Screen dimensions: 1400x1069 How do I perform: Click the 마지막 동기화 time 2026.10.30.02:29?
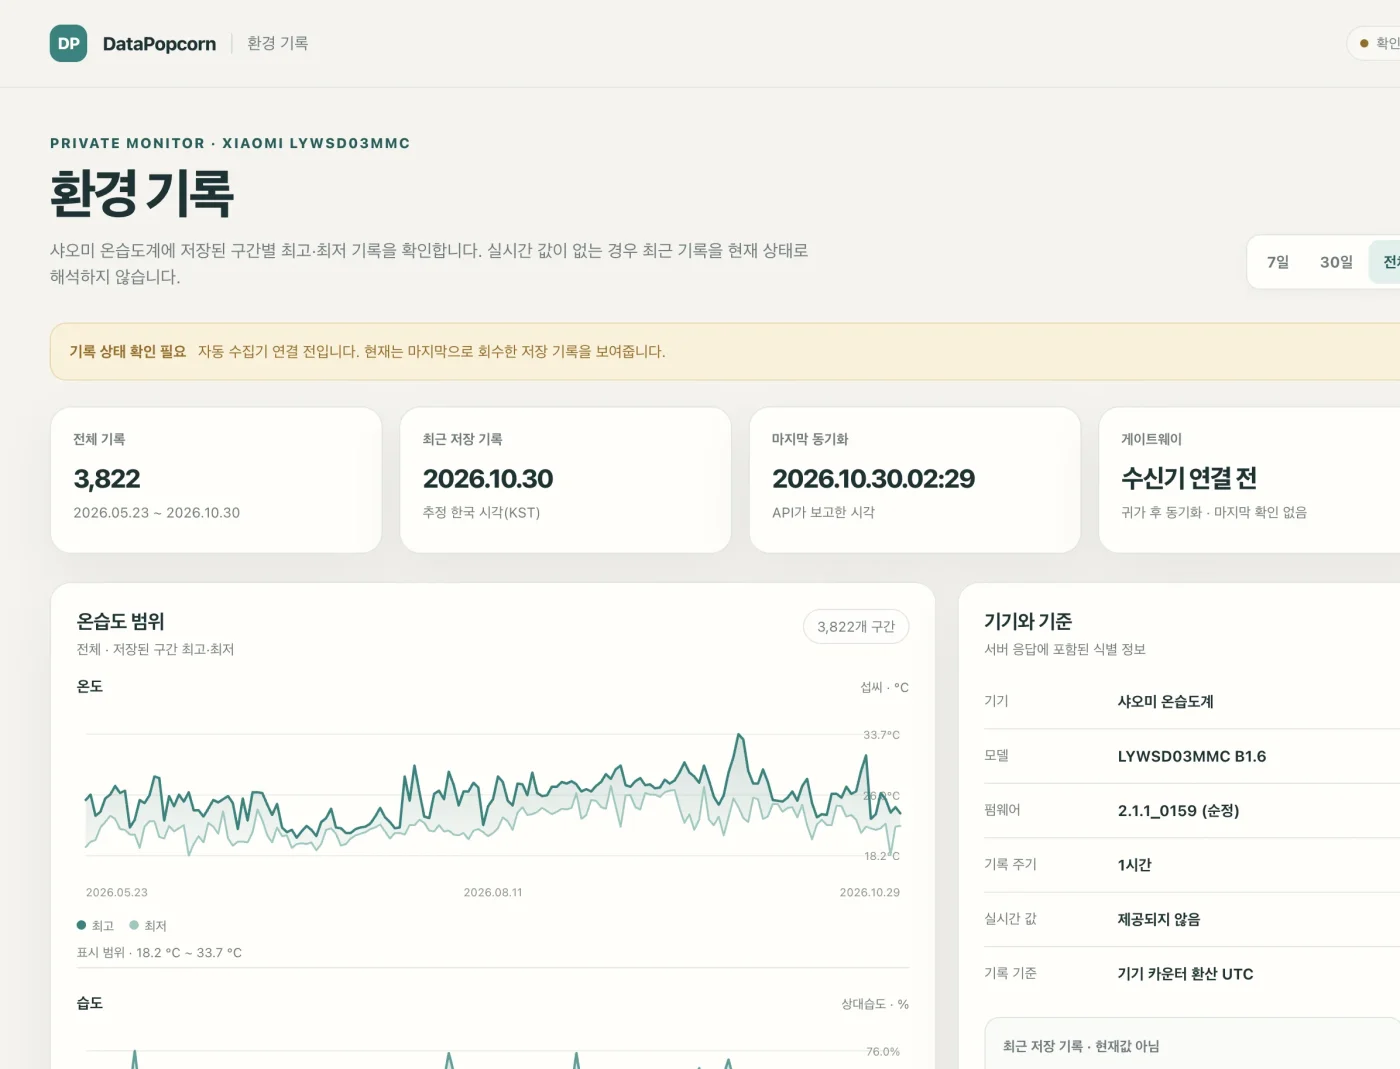coord(873,479)
